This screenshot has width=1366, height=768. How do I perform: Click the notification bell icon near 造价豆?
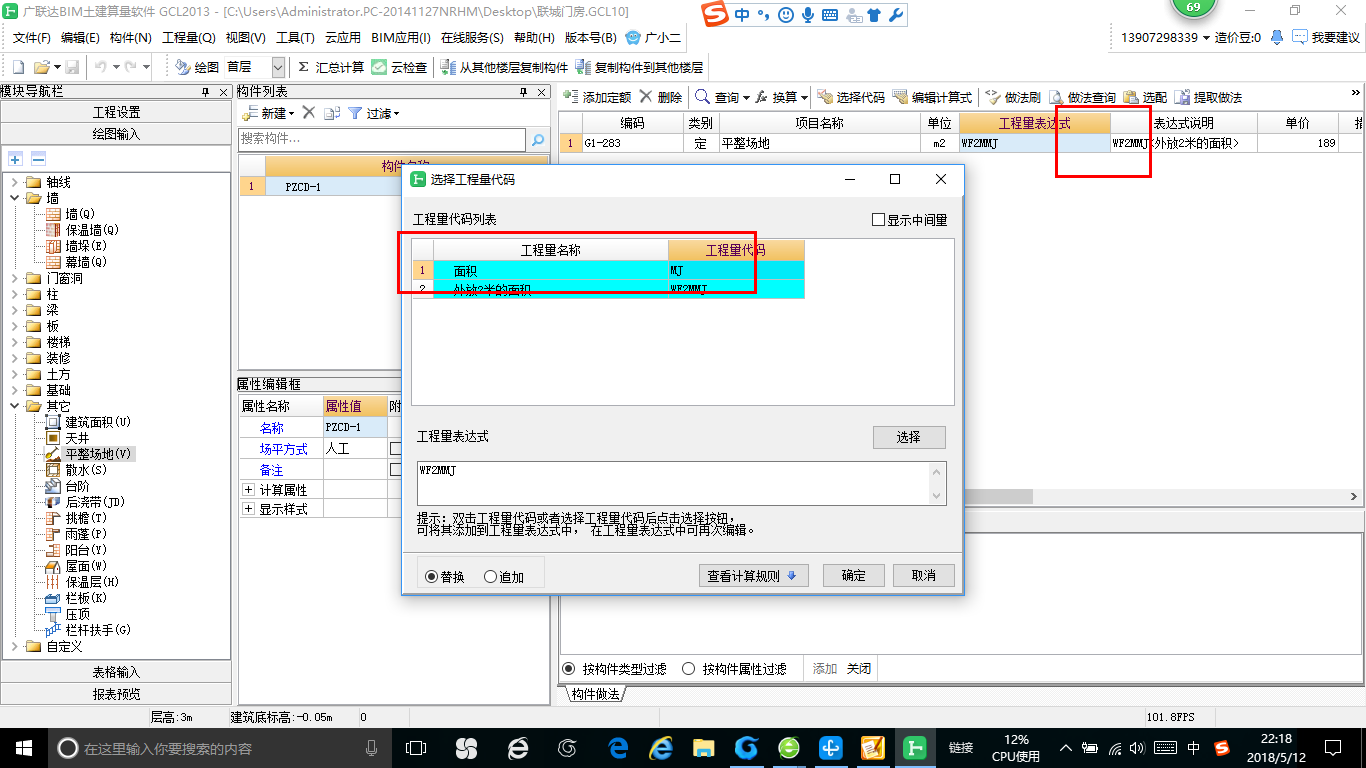point(1276,37)
